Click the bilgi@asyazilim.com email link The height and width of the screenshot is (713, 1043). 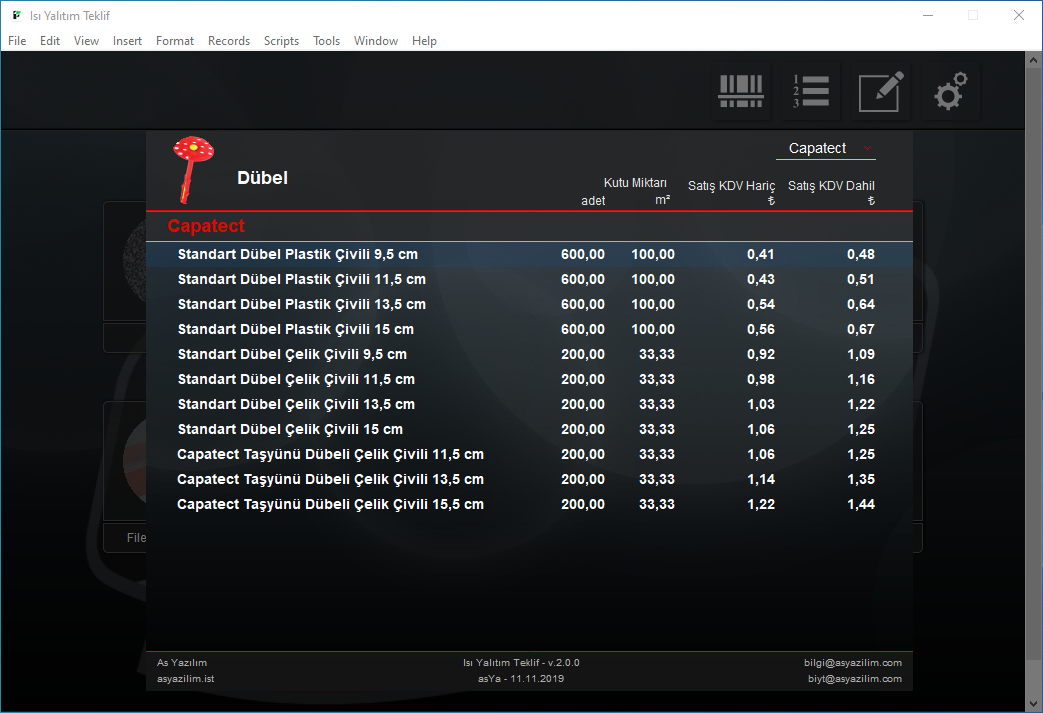coord(853,662)
